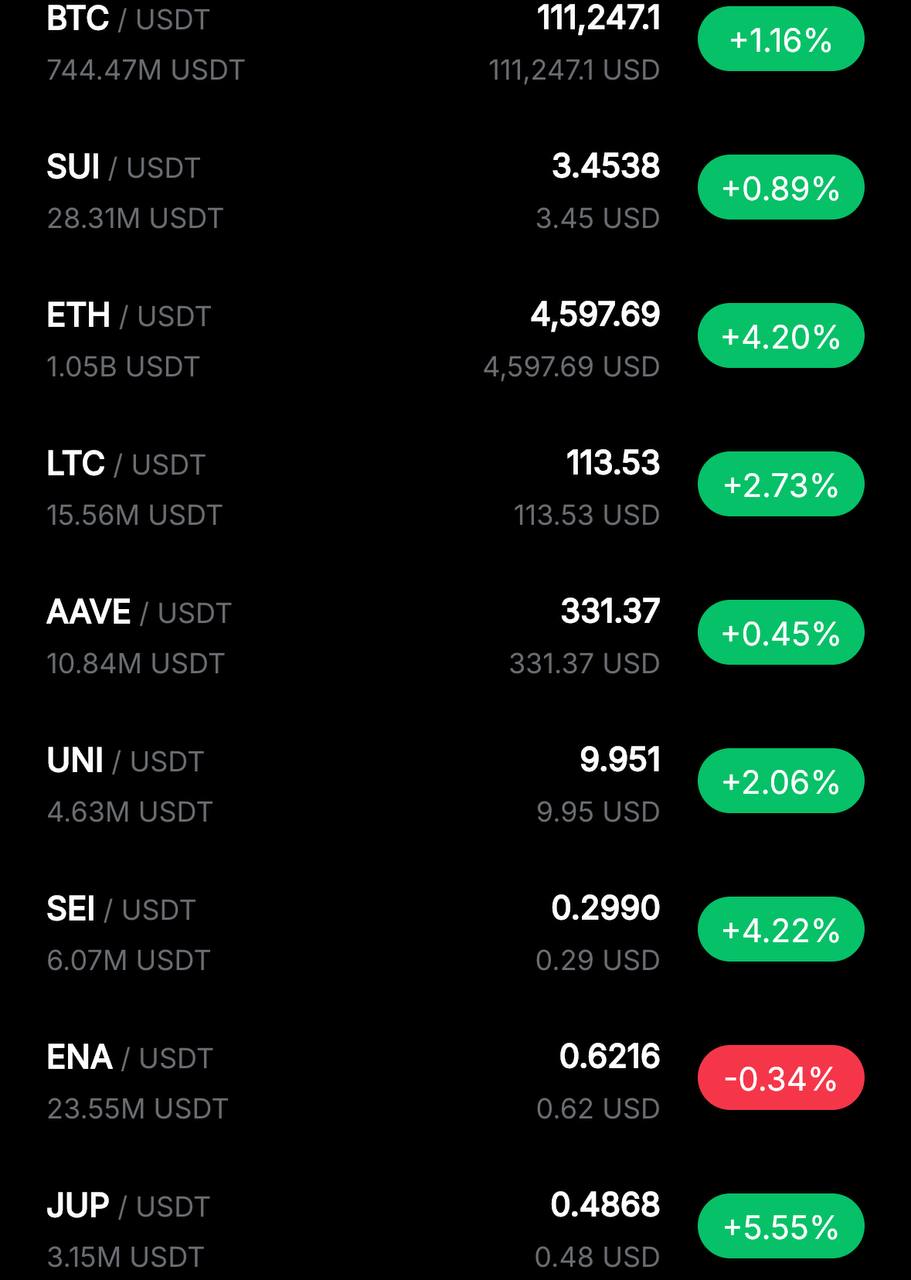Open the JUP / USDT listing
911x1280 pixels.
click(x=455, y=1228)
